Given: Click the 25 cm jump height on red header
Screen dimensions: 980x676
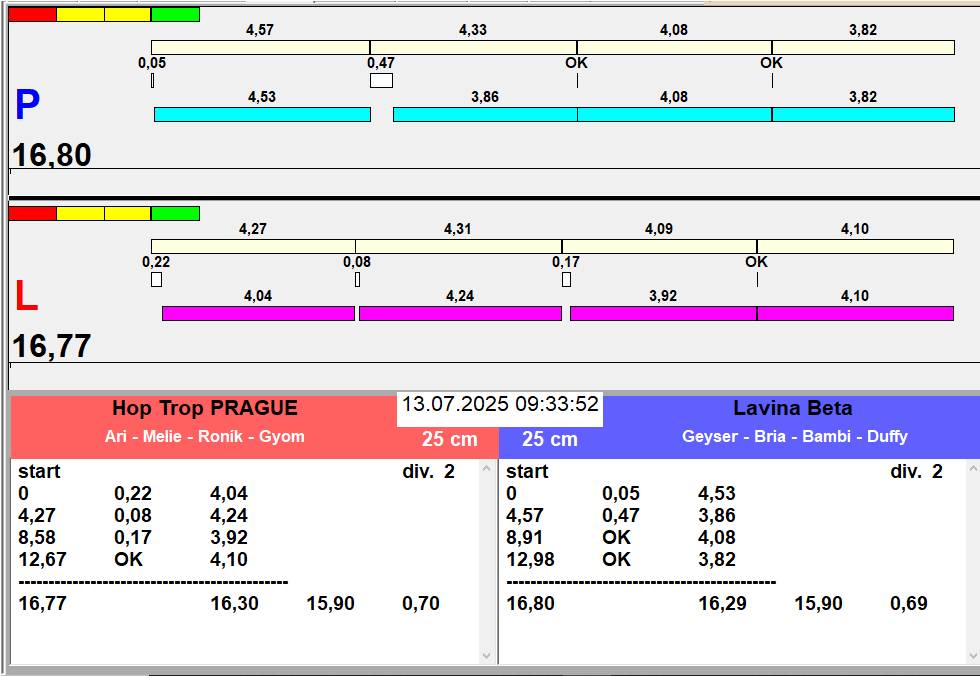Looking at the screenshot, I should 449,439.
